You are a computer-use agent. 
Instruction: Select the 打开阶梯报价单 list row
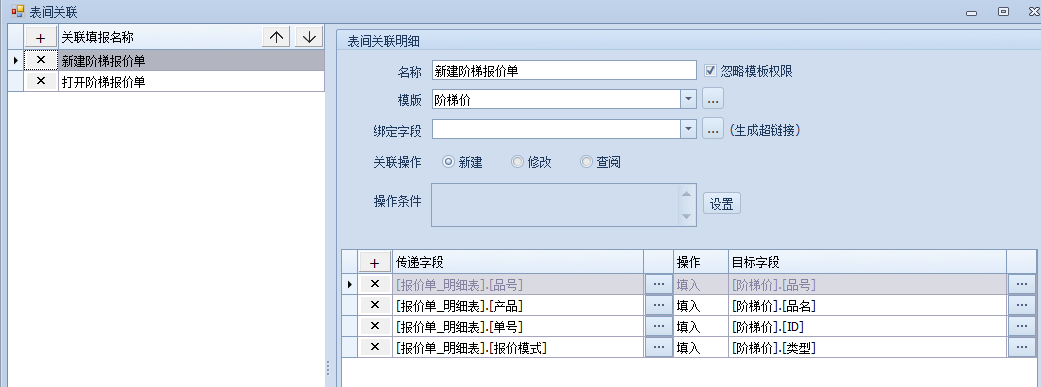(x=191, y=82)
